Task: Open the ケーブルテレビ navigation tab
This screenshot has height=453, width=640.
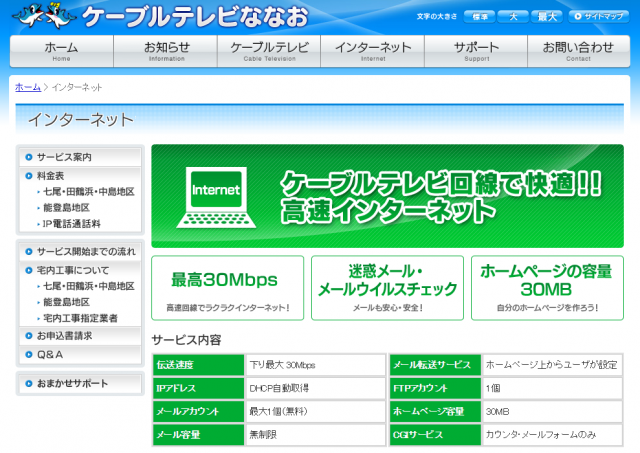Action: 269,51
